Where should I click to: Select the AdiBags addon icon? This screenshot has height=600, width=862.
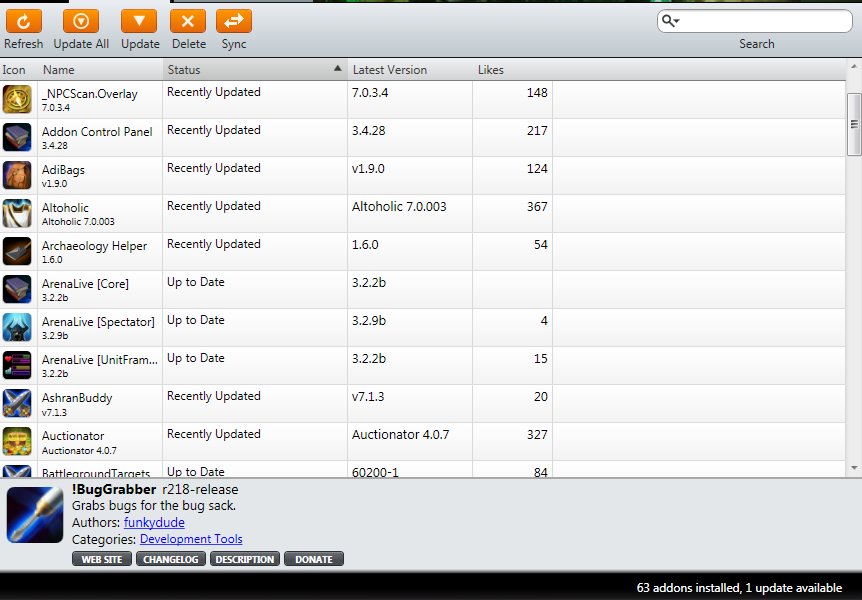pyautogui.click(x=17, y=175)
